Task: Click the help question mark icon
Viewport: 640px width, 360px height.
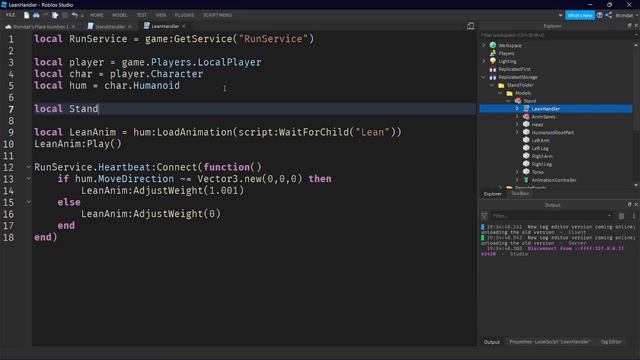Action: click(600, 15)
